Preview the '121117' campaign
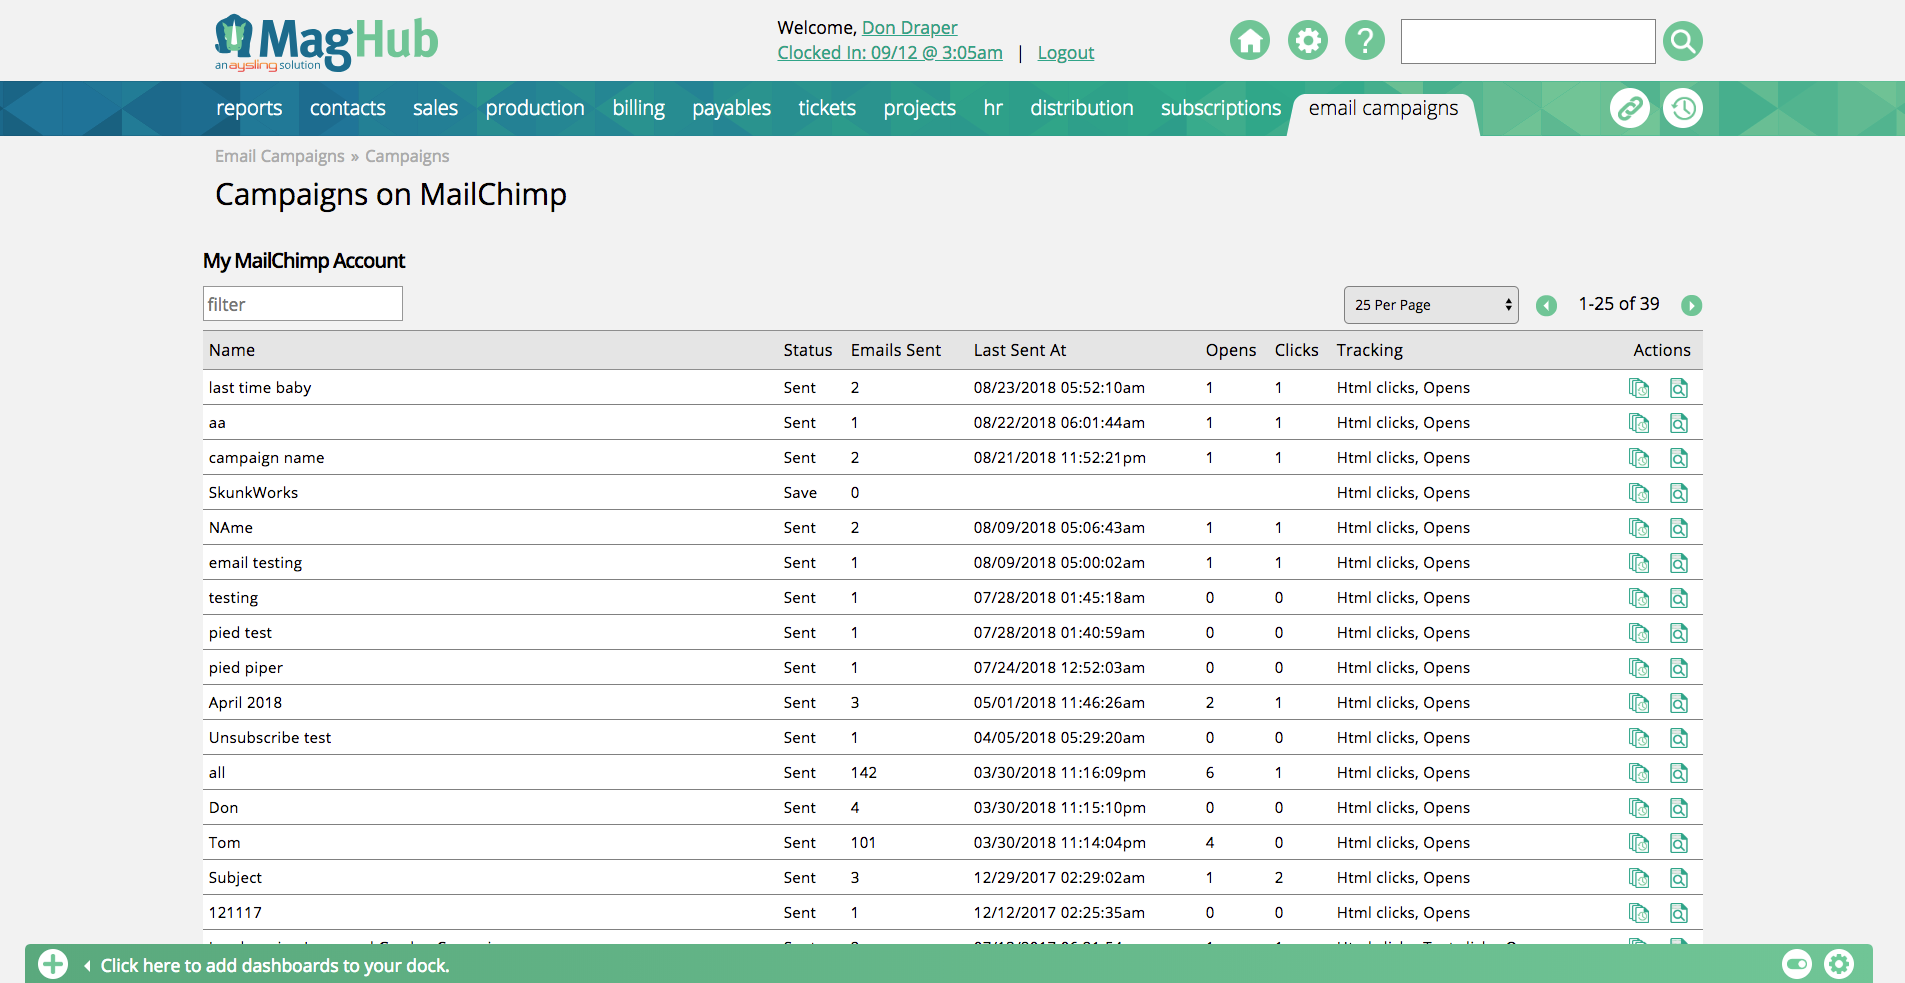Screen dimensions: 1905x983 [x=1679, y=913]
